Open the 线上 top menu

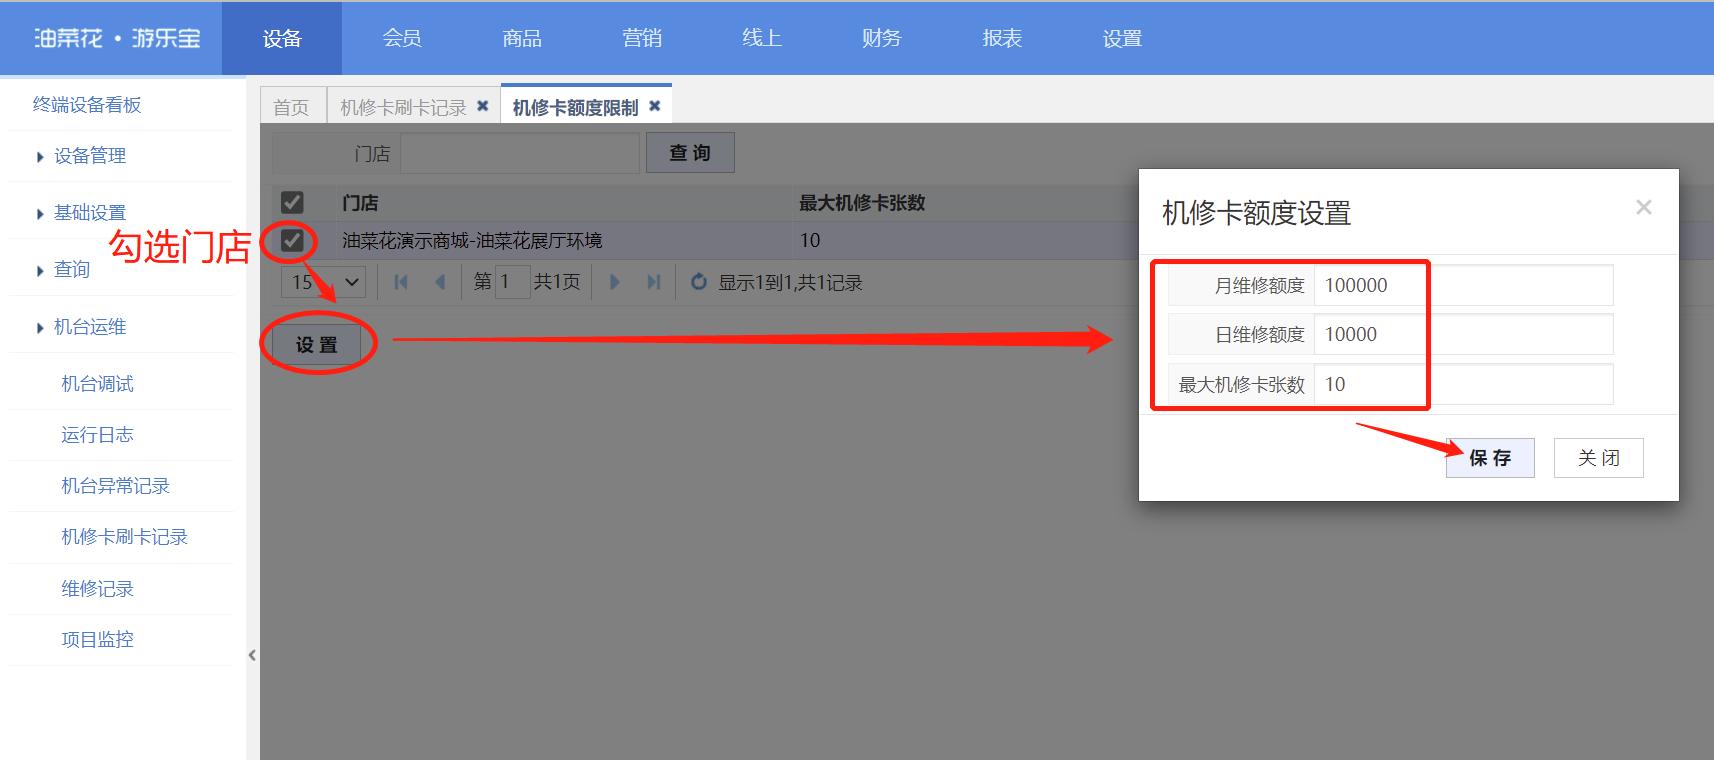762,38
